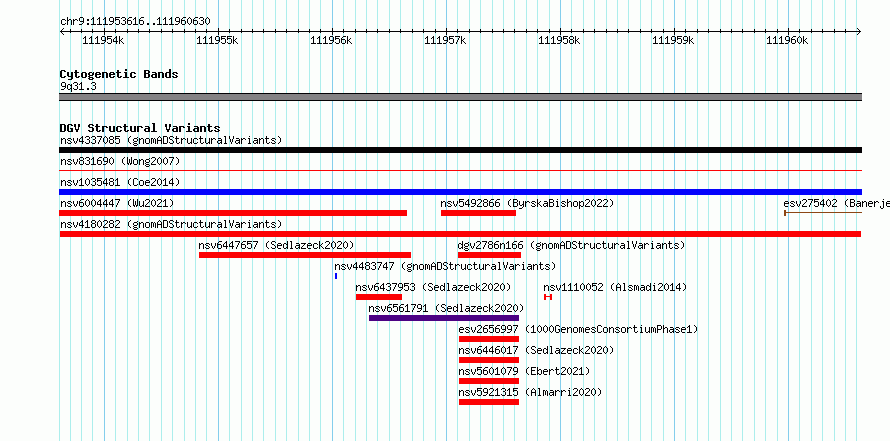Click the nsv1035481 blue variant bar
890x441 pixels.
[460, 192]
